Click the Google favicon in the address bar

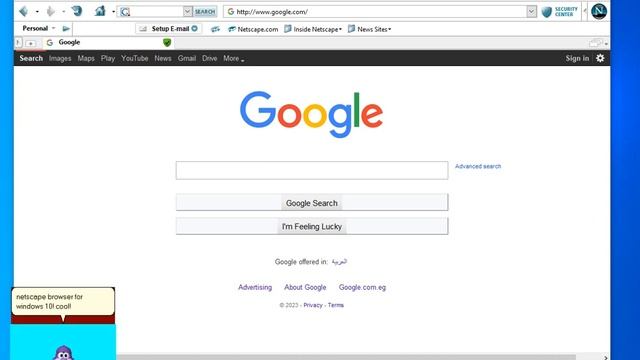click(231, 12)
